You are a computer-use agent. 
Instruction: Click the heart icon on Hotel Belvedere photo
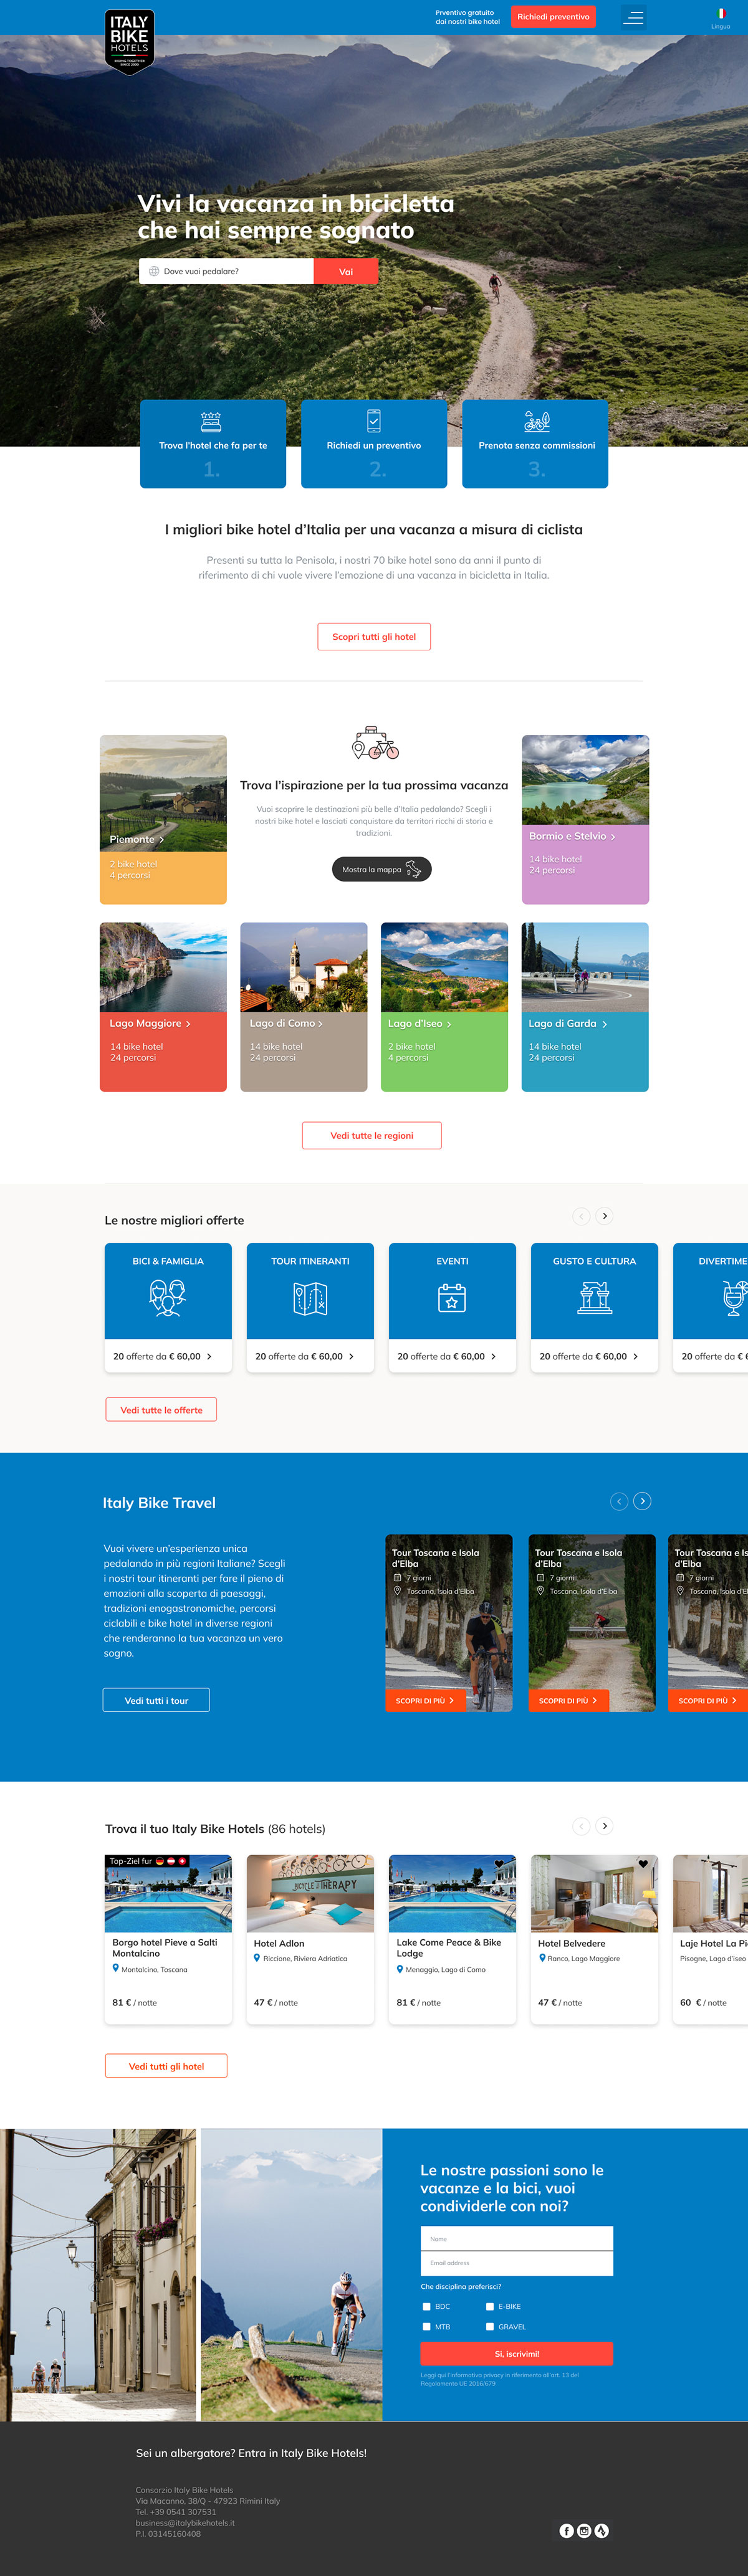643,1864
